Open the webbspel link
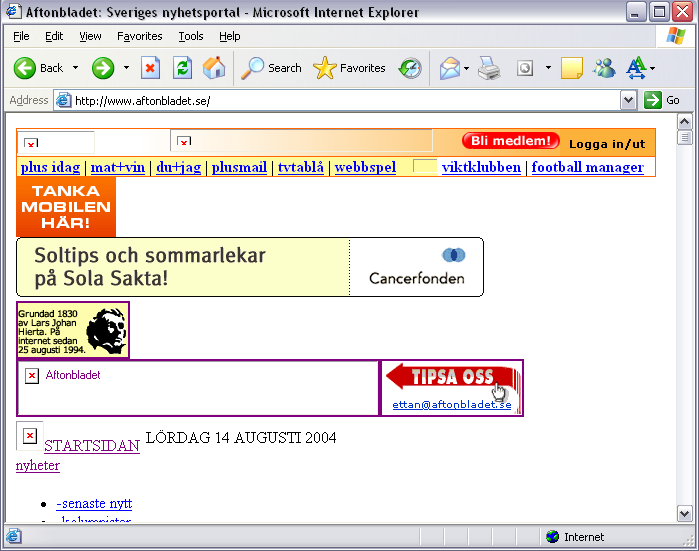 pyautogui.click(x=365, y=167)
